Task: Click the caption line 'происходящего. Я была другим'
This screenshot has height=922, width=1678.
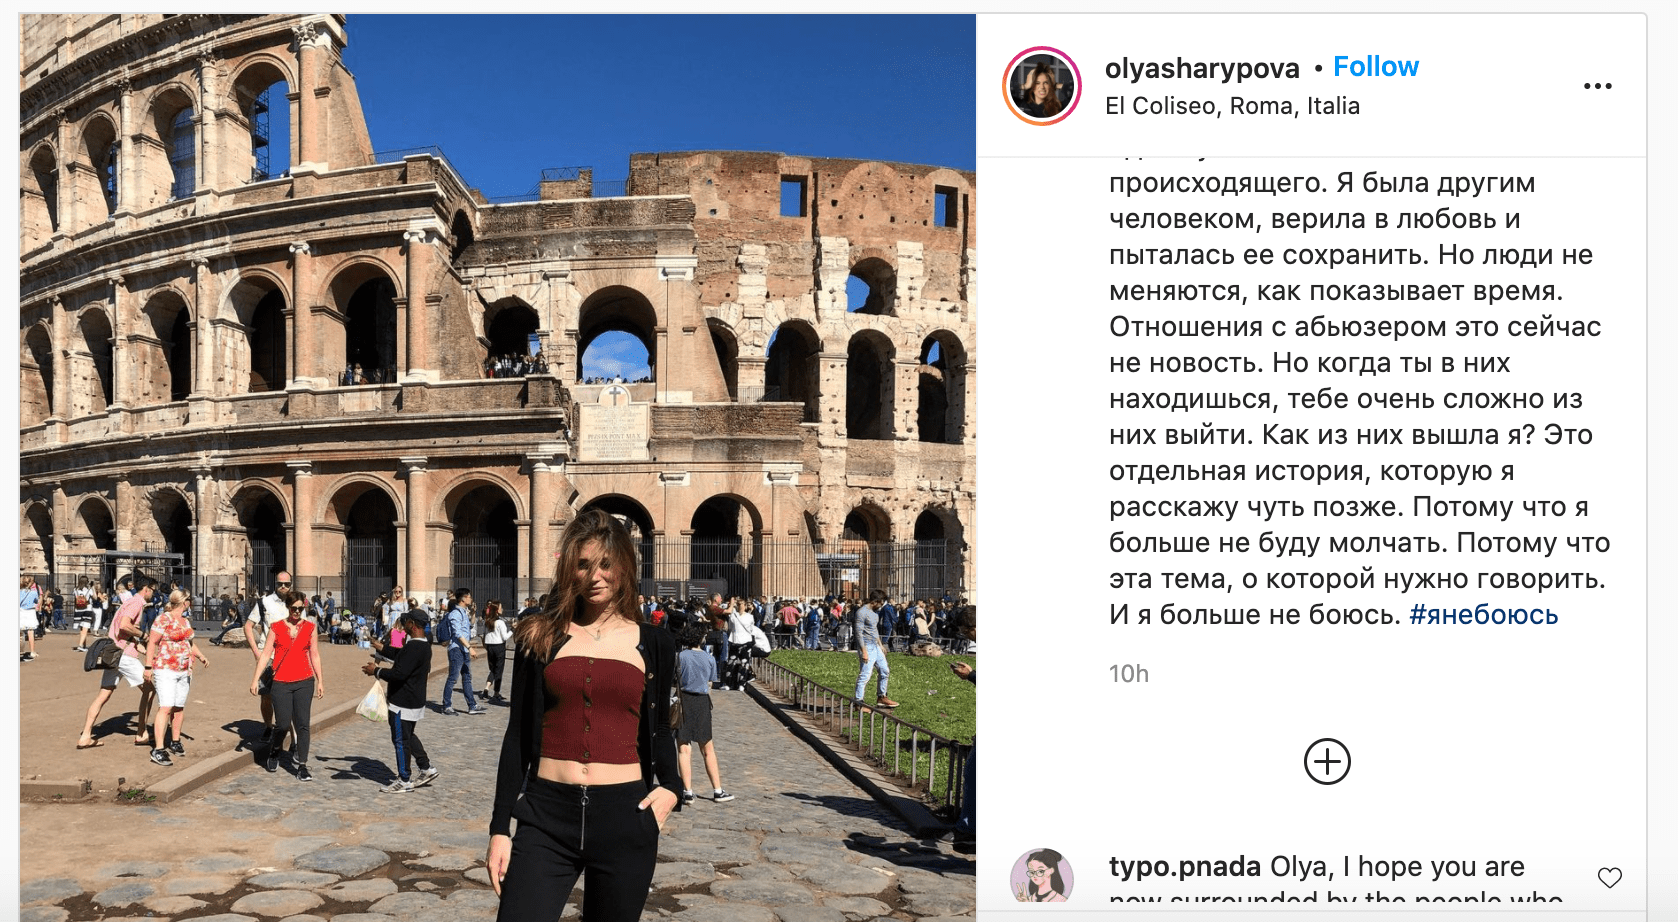Action: tap(1322, 183)
